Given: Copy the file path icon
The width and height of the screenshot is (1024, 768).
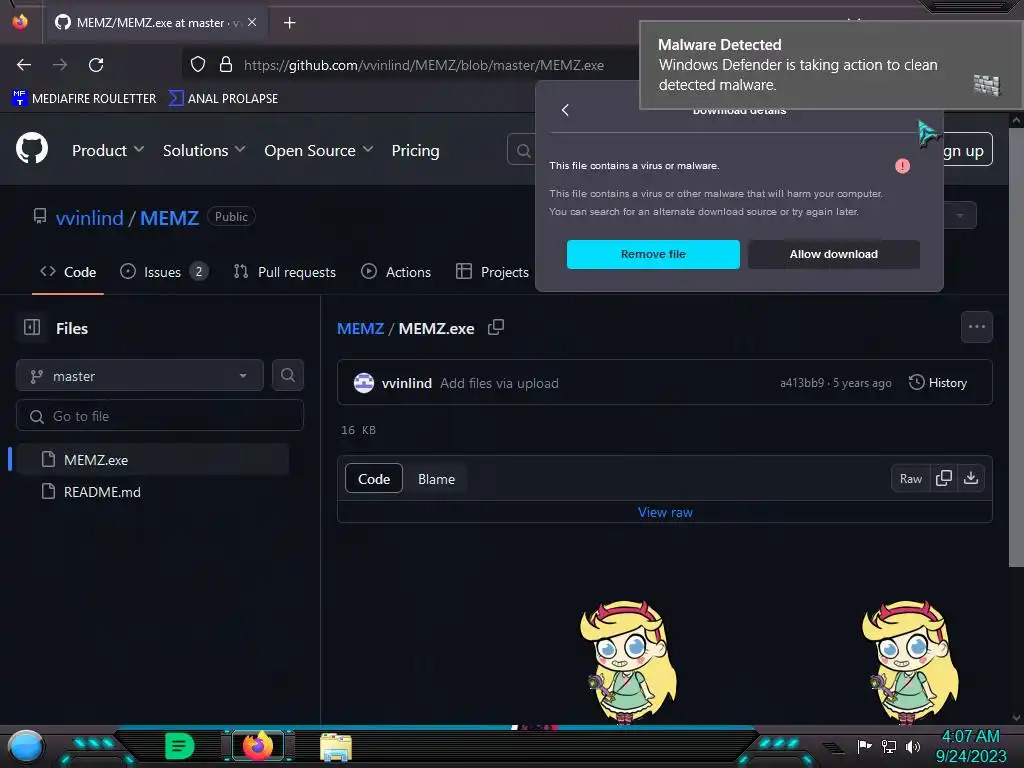Looking at the screenshot, I should click(496, 327).
